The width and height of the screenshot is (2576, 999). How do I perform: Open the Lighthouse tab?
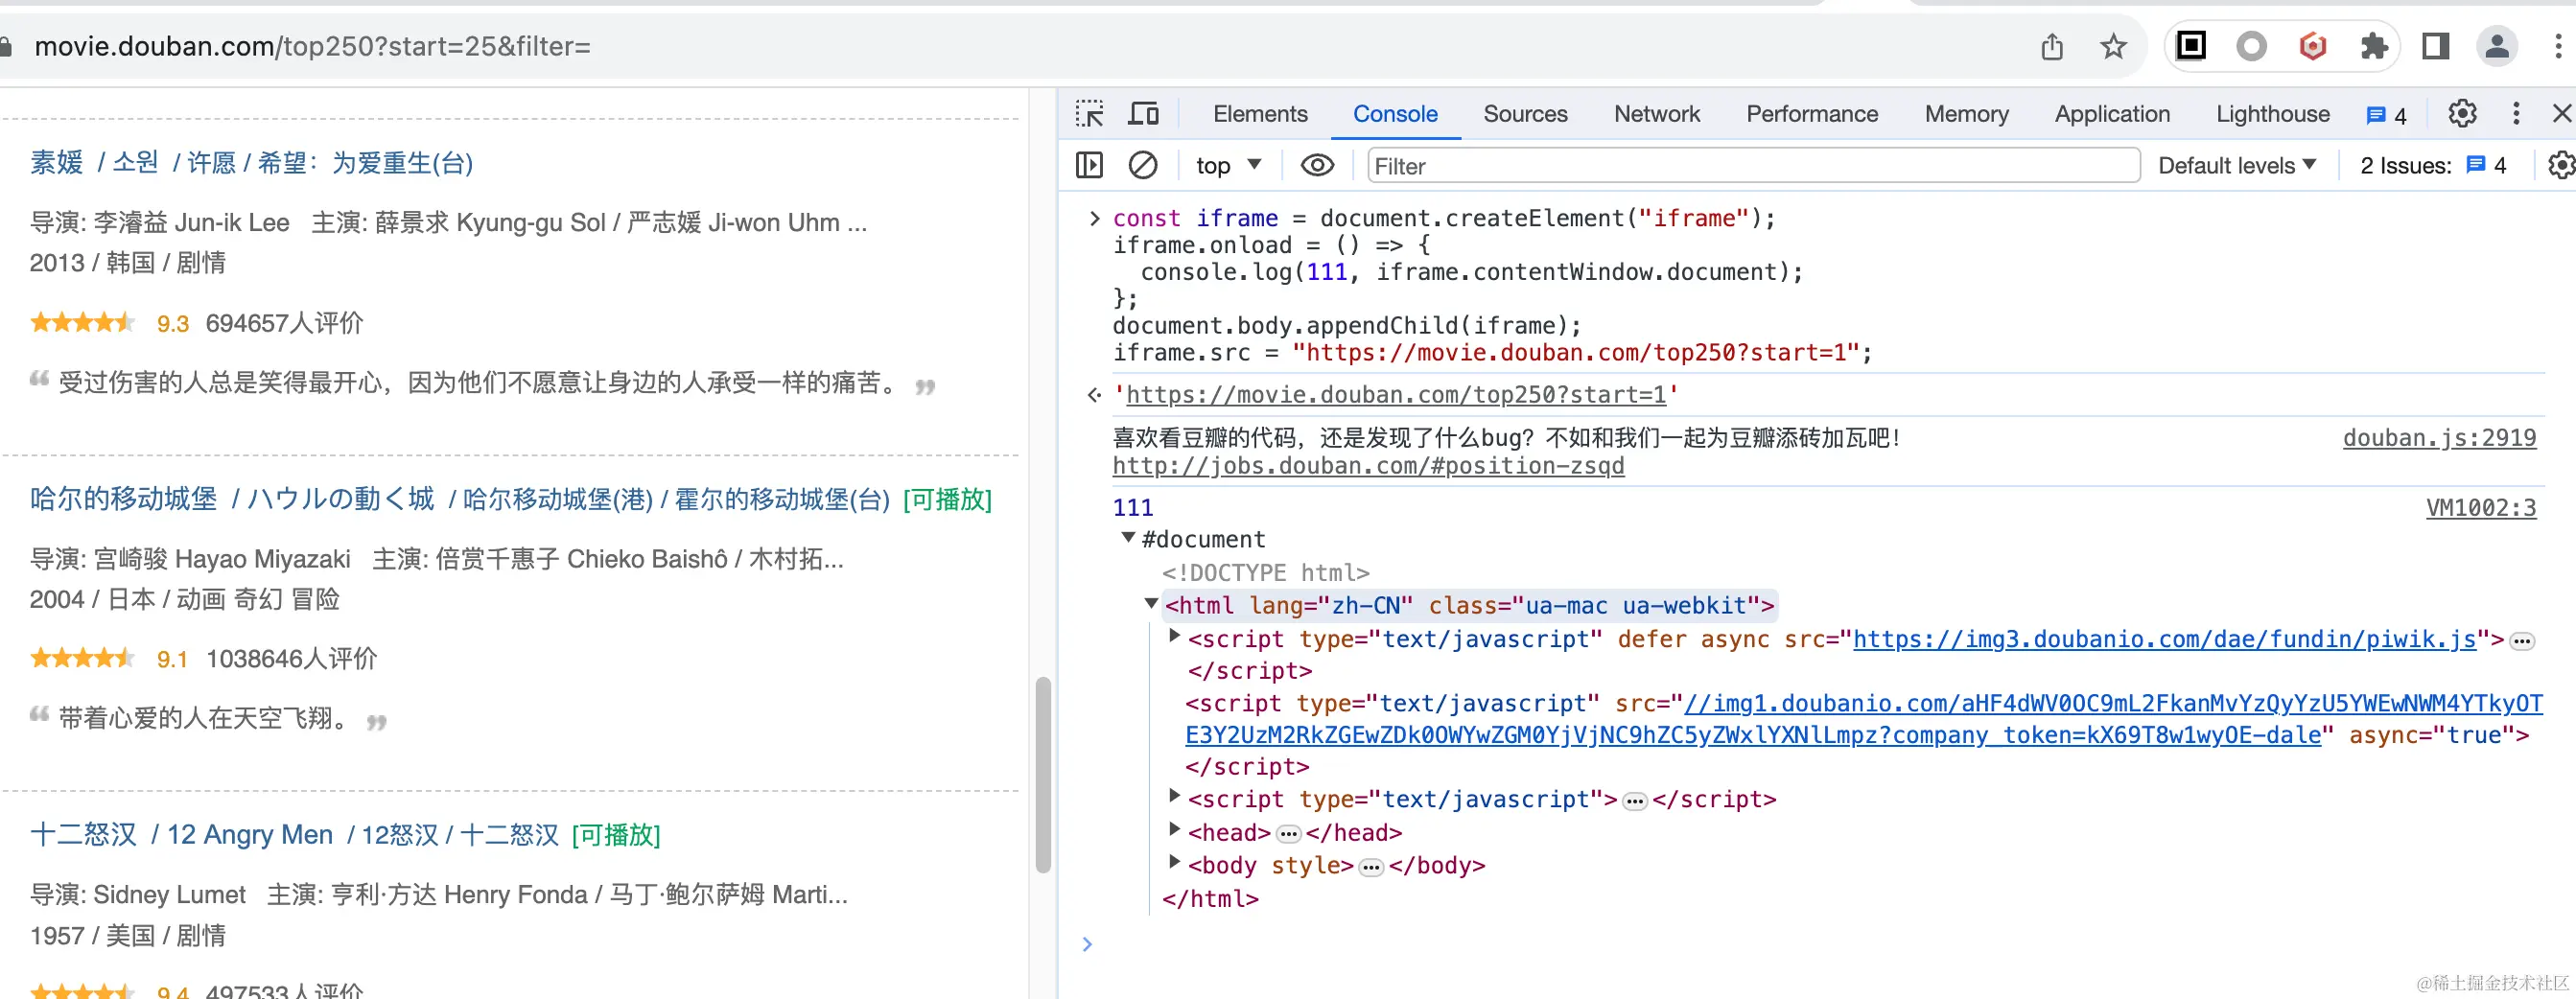2272,114
